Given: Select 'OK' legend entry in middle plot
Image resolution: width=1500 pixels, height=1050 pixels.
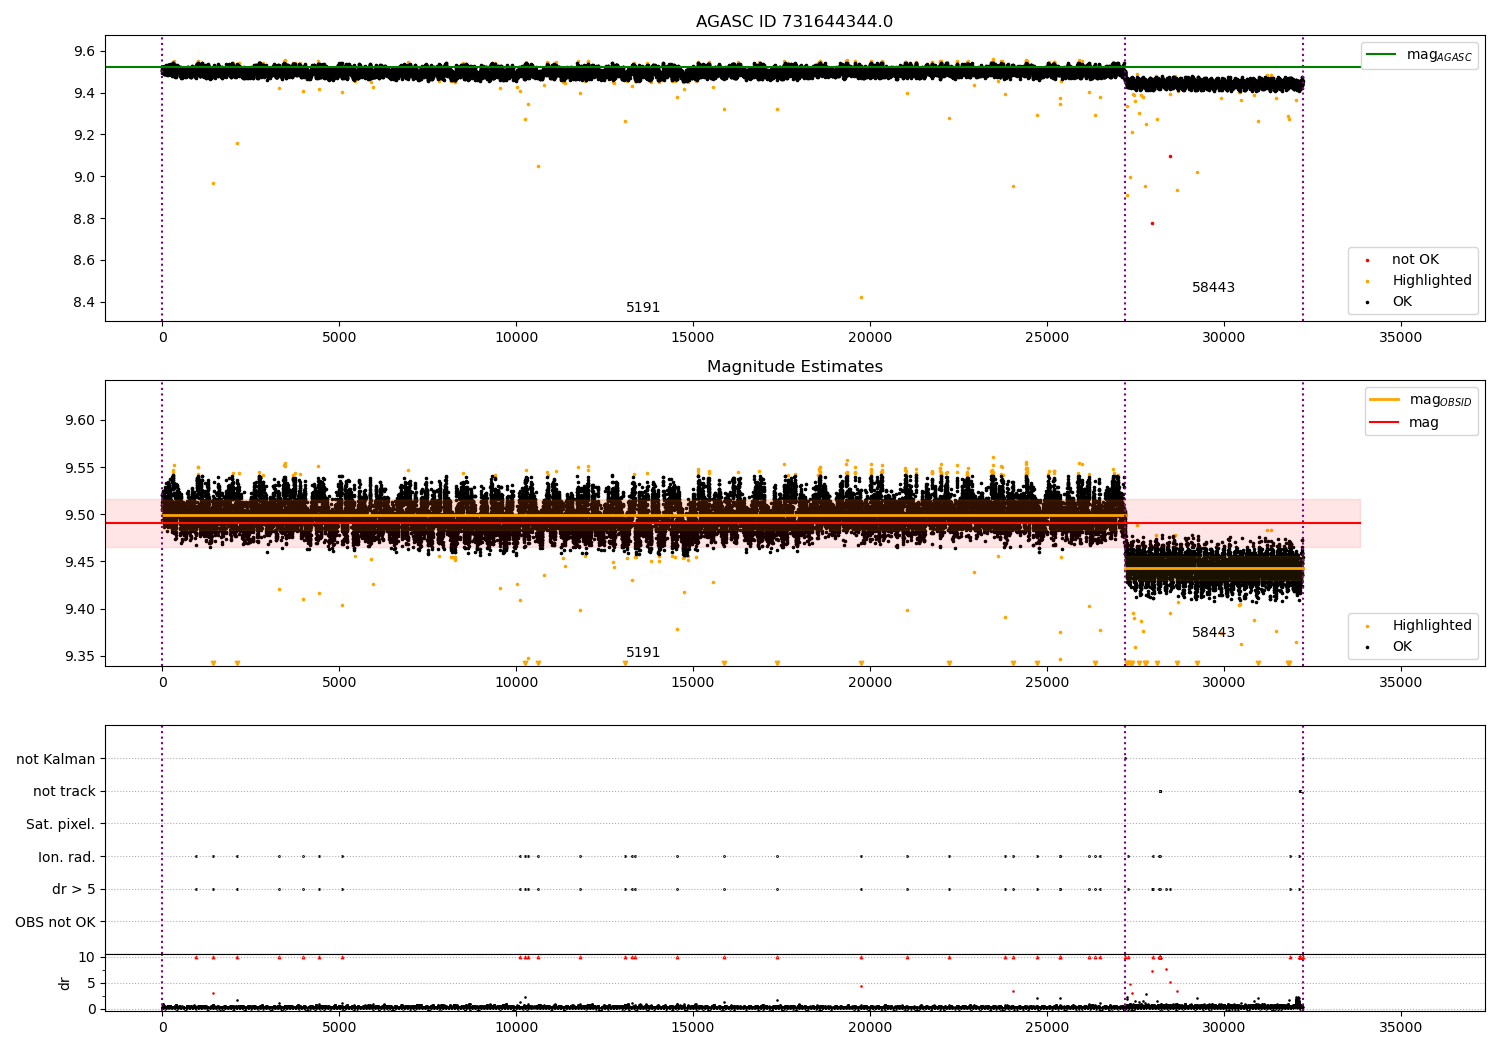Looking at the screenshot, I should [x=1402, y=647].
